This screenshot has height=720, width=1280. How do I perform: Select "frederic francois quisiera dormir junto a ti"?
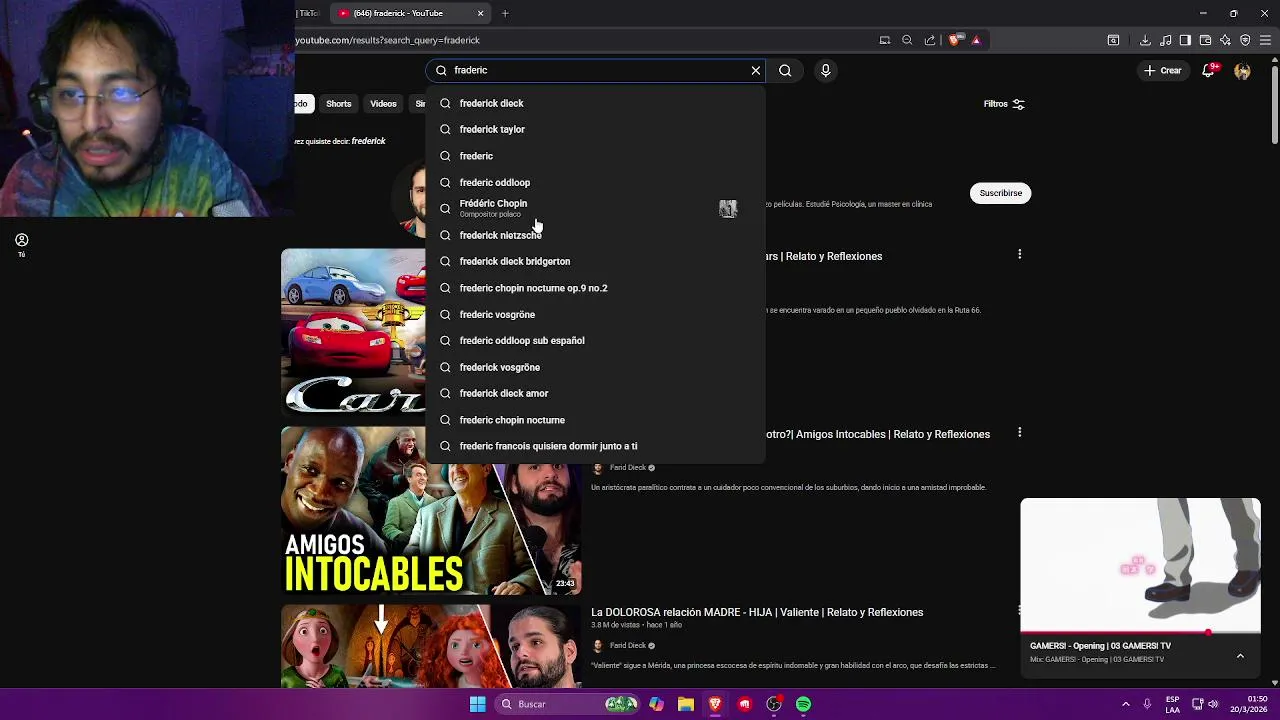pos(596,446)
